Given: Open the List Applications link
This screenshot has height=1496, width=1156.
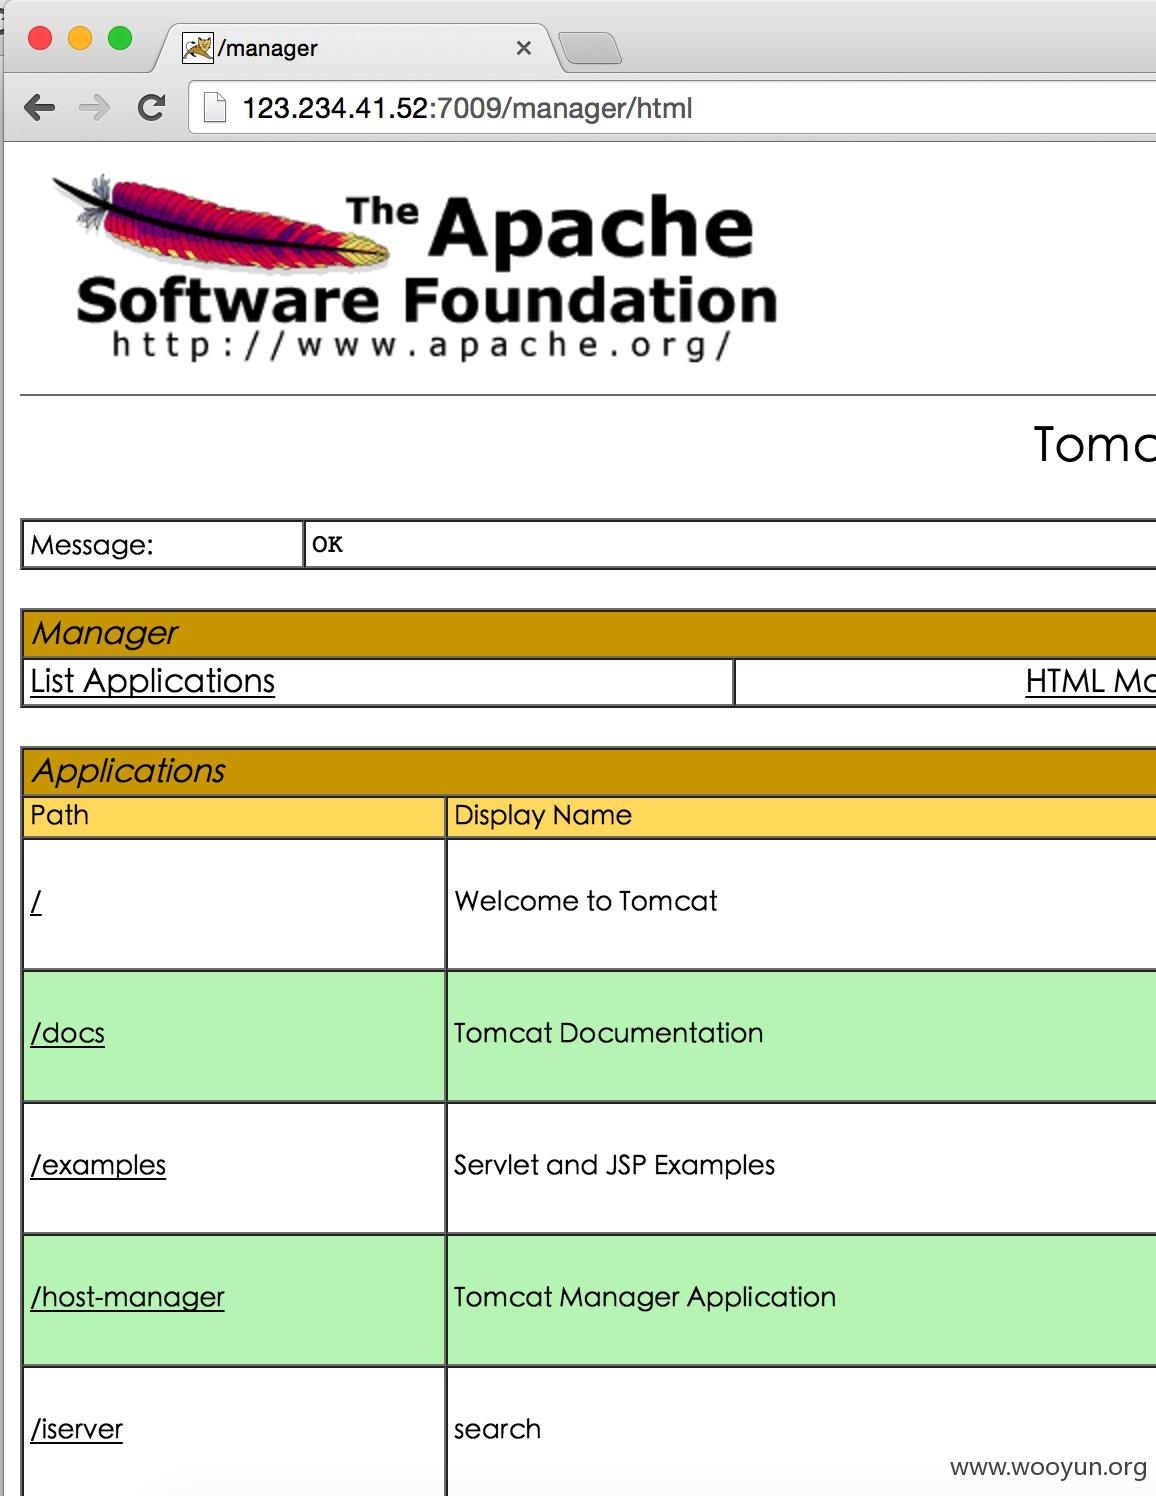Looking at the screenshot, I should click(153, 681).
